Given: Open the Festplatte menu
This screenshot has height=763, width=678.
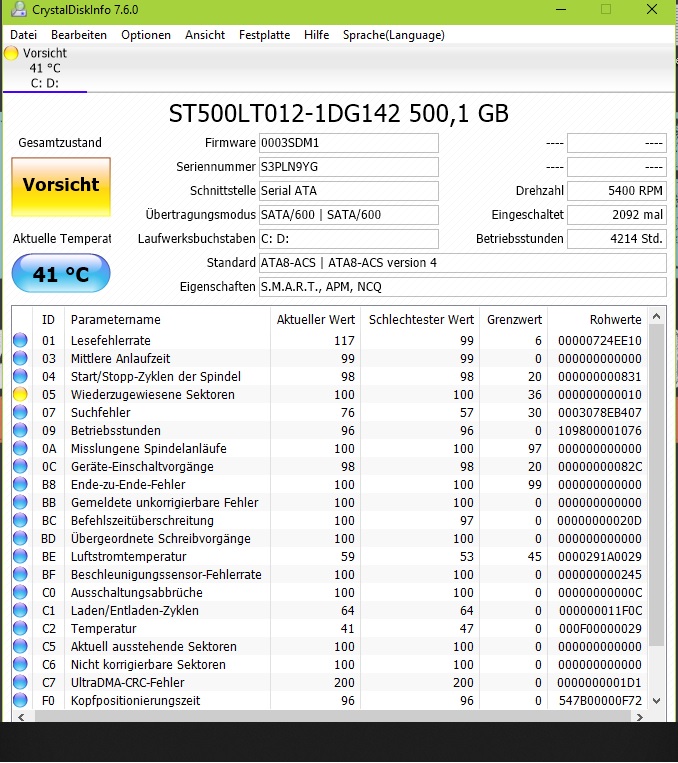Looking at the screenshot, I should pyautogui.click(x=264, y=35).
